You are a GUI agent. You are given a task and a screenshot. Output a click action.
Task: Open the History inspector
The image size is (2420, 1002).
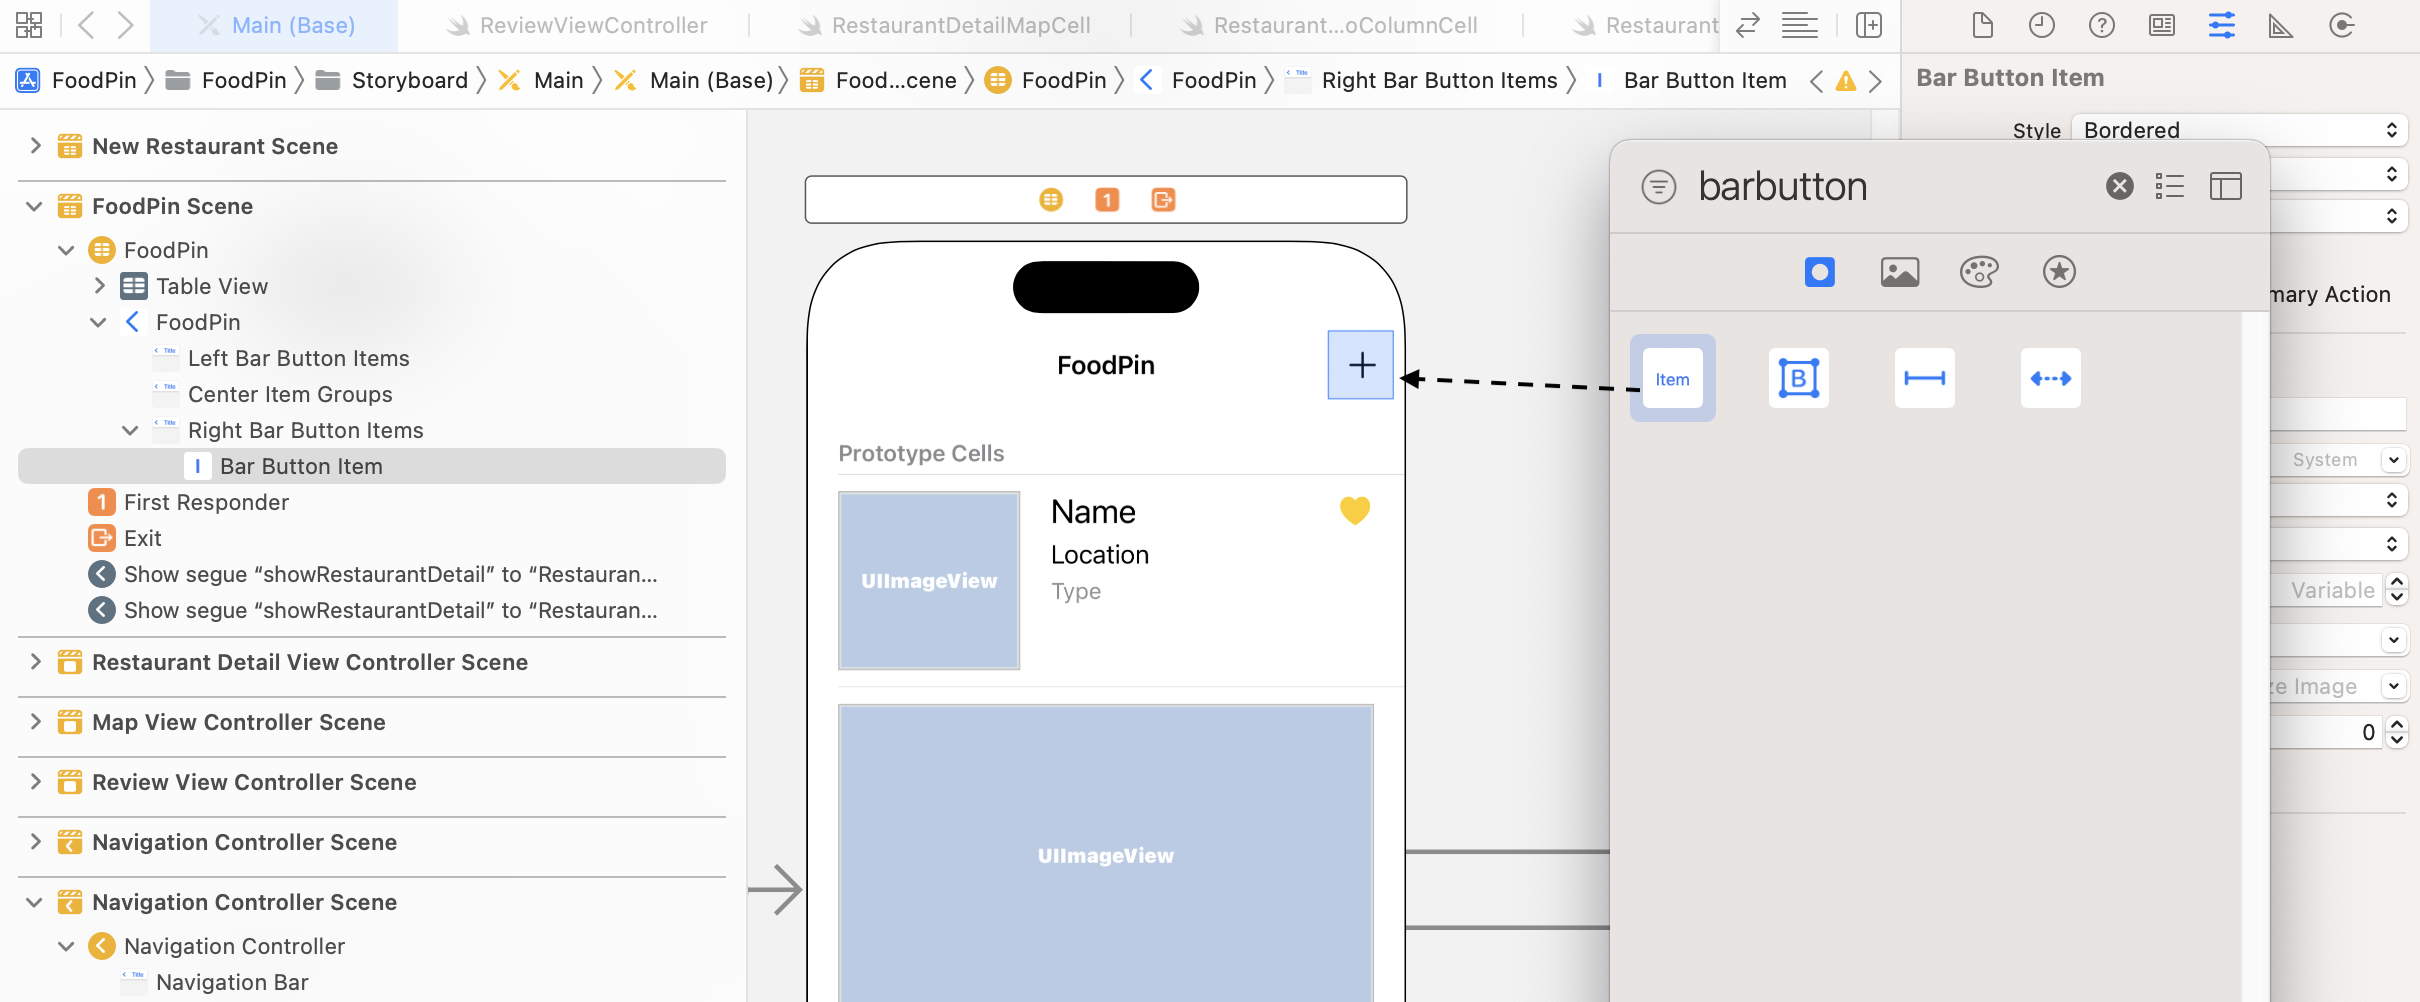(2042, 25)
